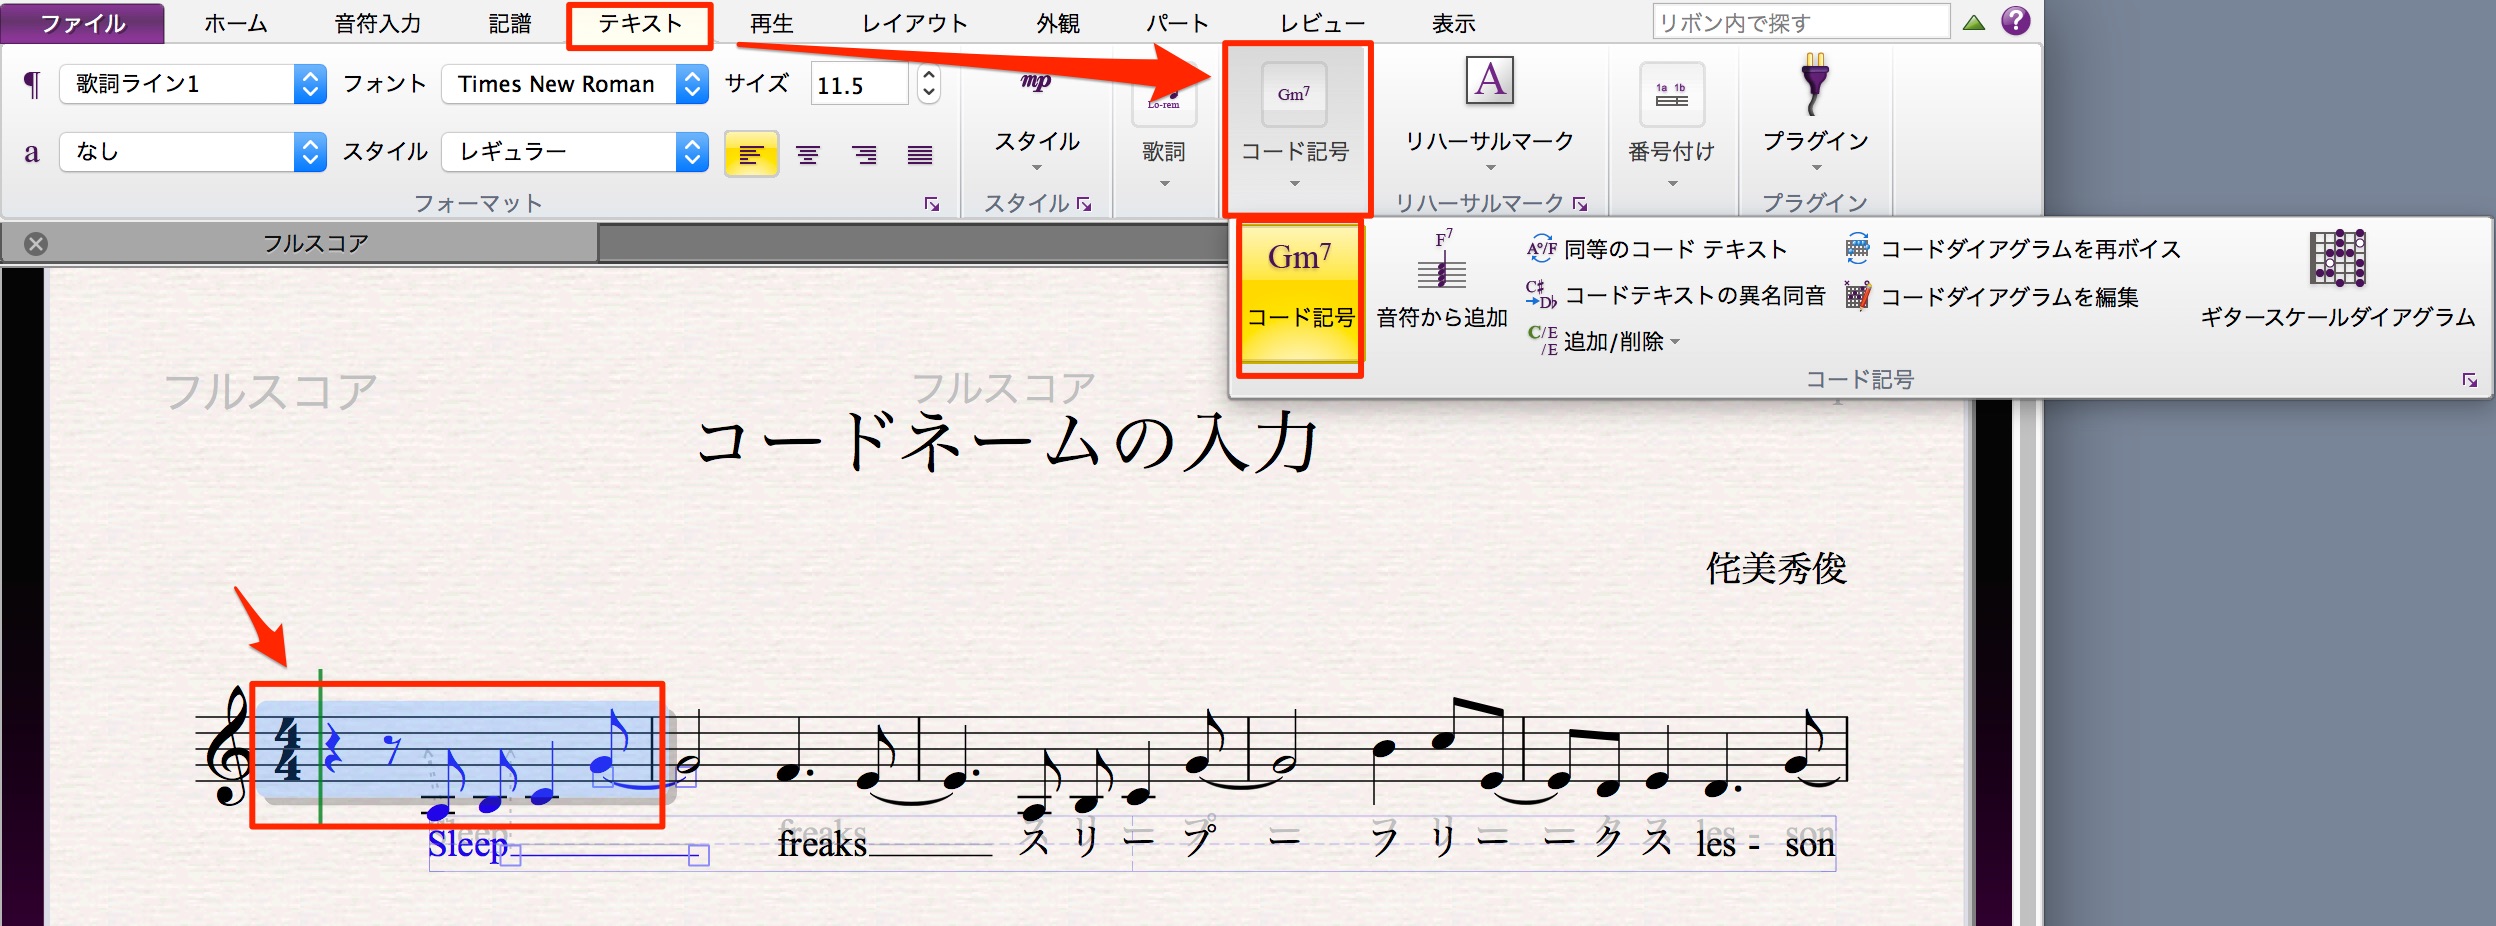
Task: Open the プラグイン plug icon
Action: (1815, 84)
